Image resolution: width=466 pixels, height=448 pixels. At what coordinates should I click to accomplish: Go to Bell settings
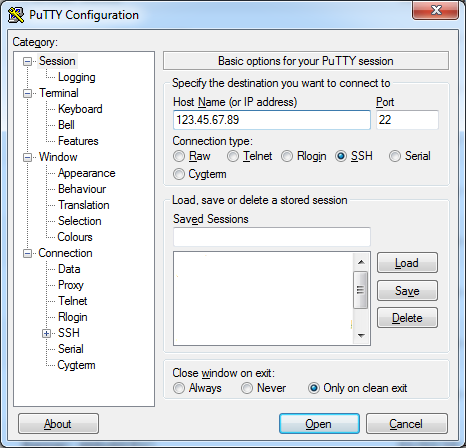click(x=66, y=125)
